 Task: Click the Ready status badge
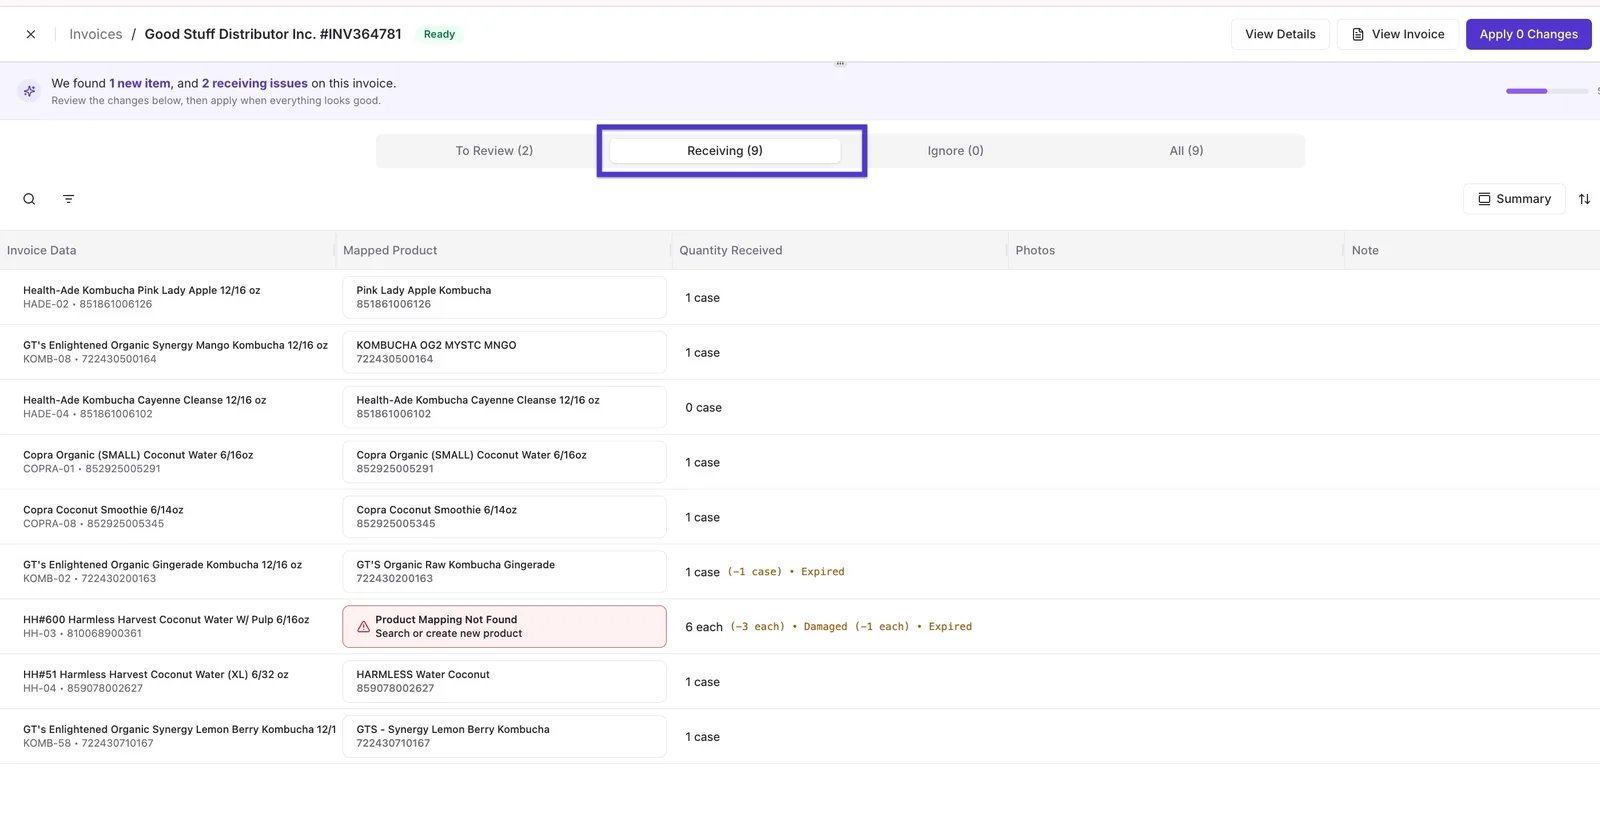click(x=439, y=34)
